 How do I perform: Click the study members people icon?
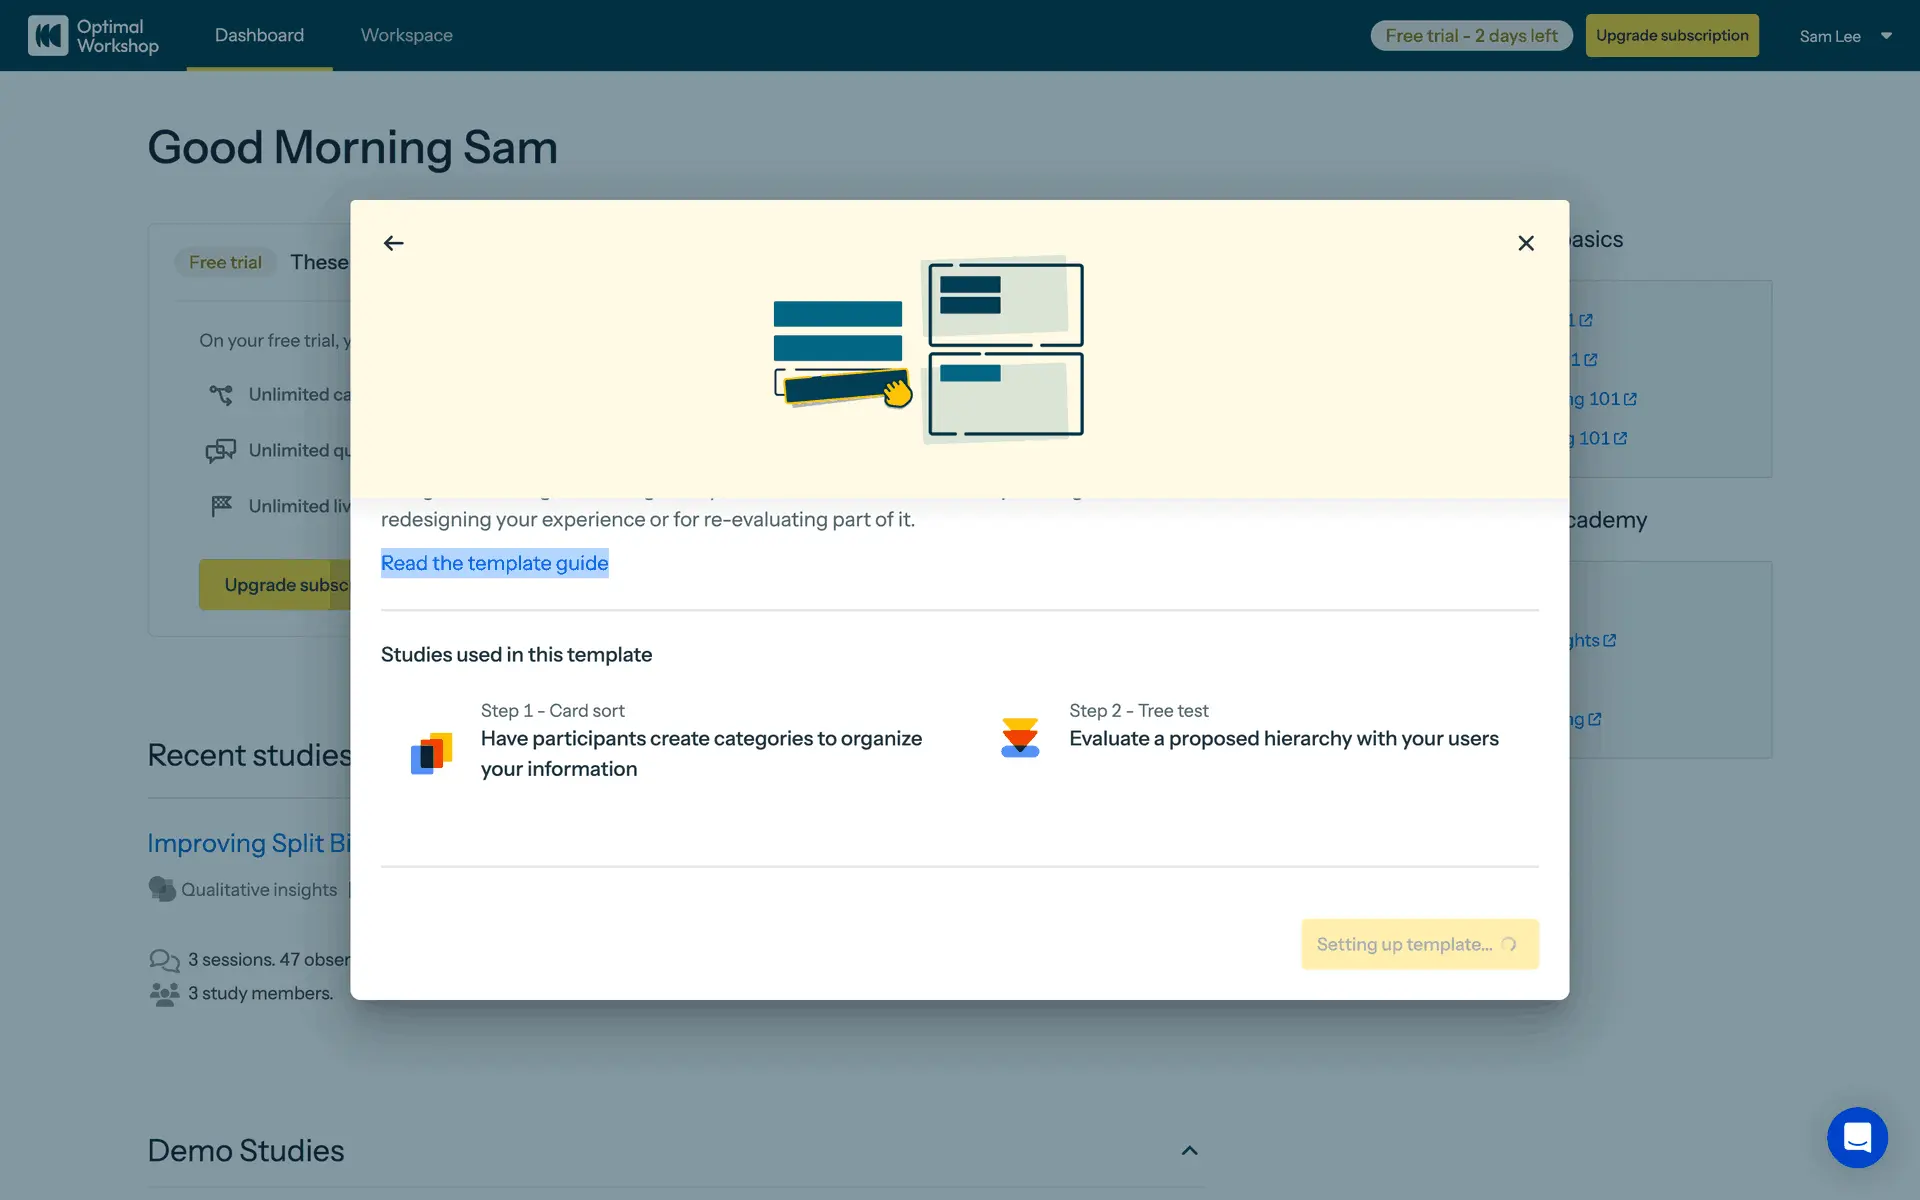164,994
